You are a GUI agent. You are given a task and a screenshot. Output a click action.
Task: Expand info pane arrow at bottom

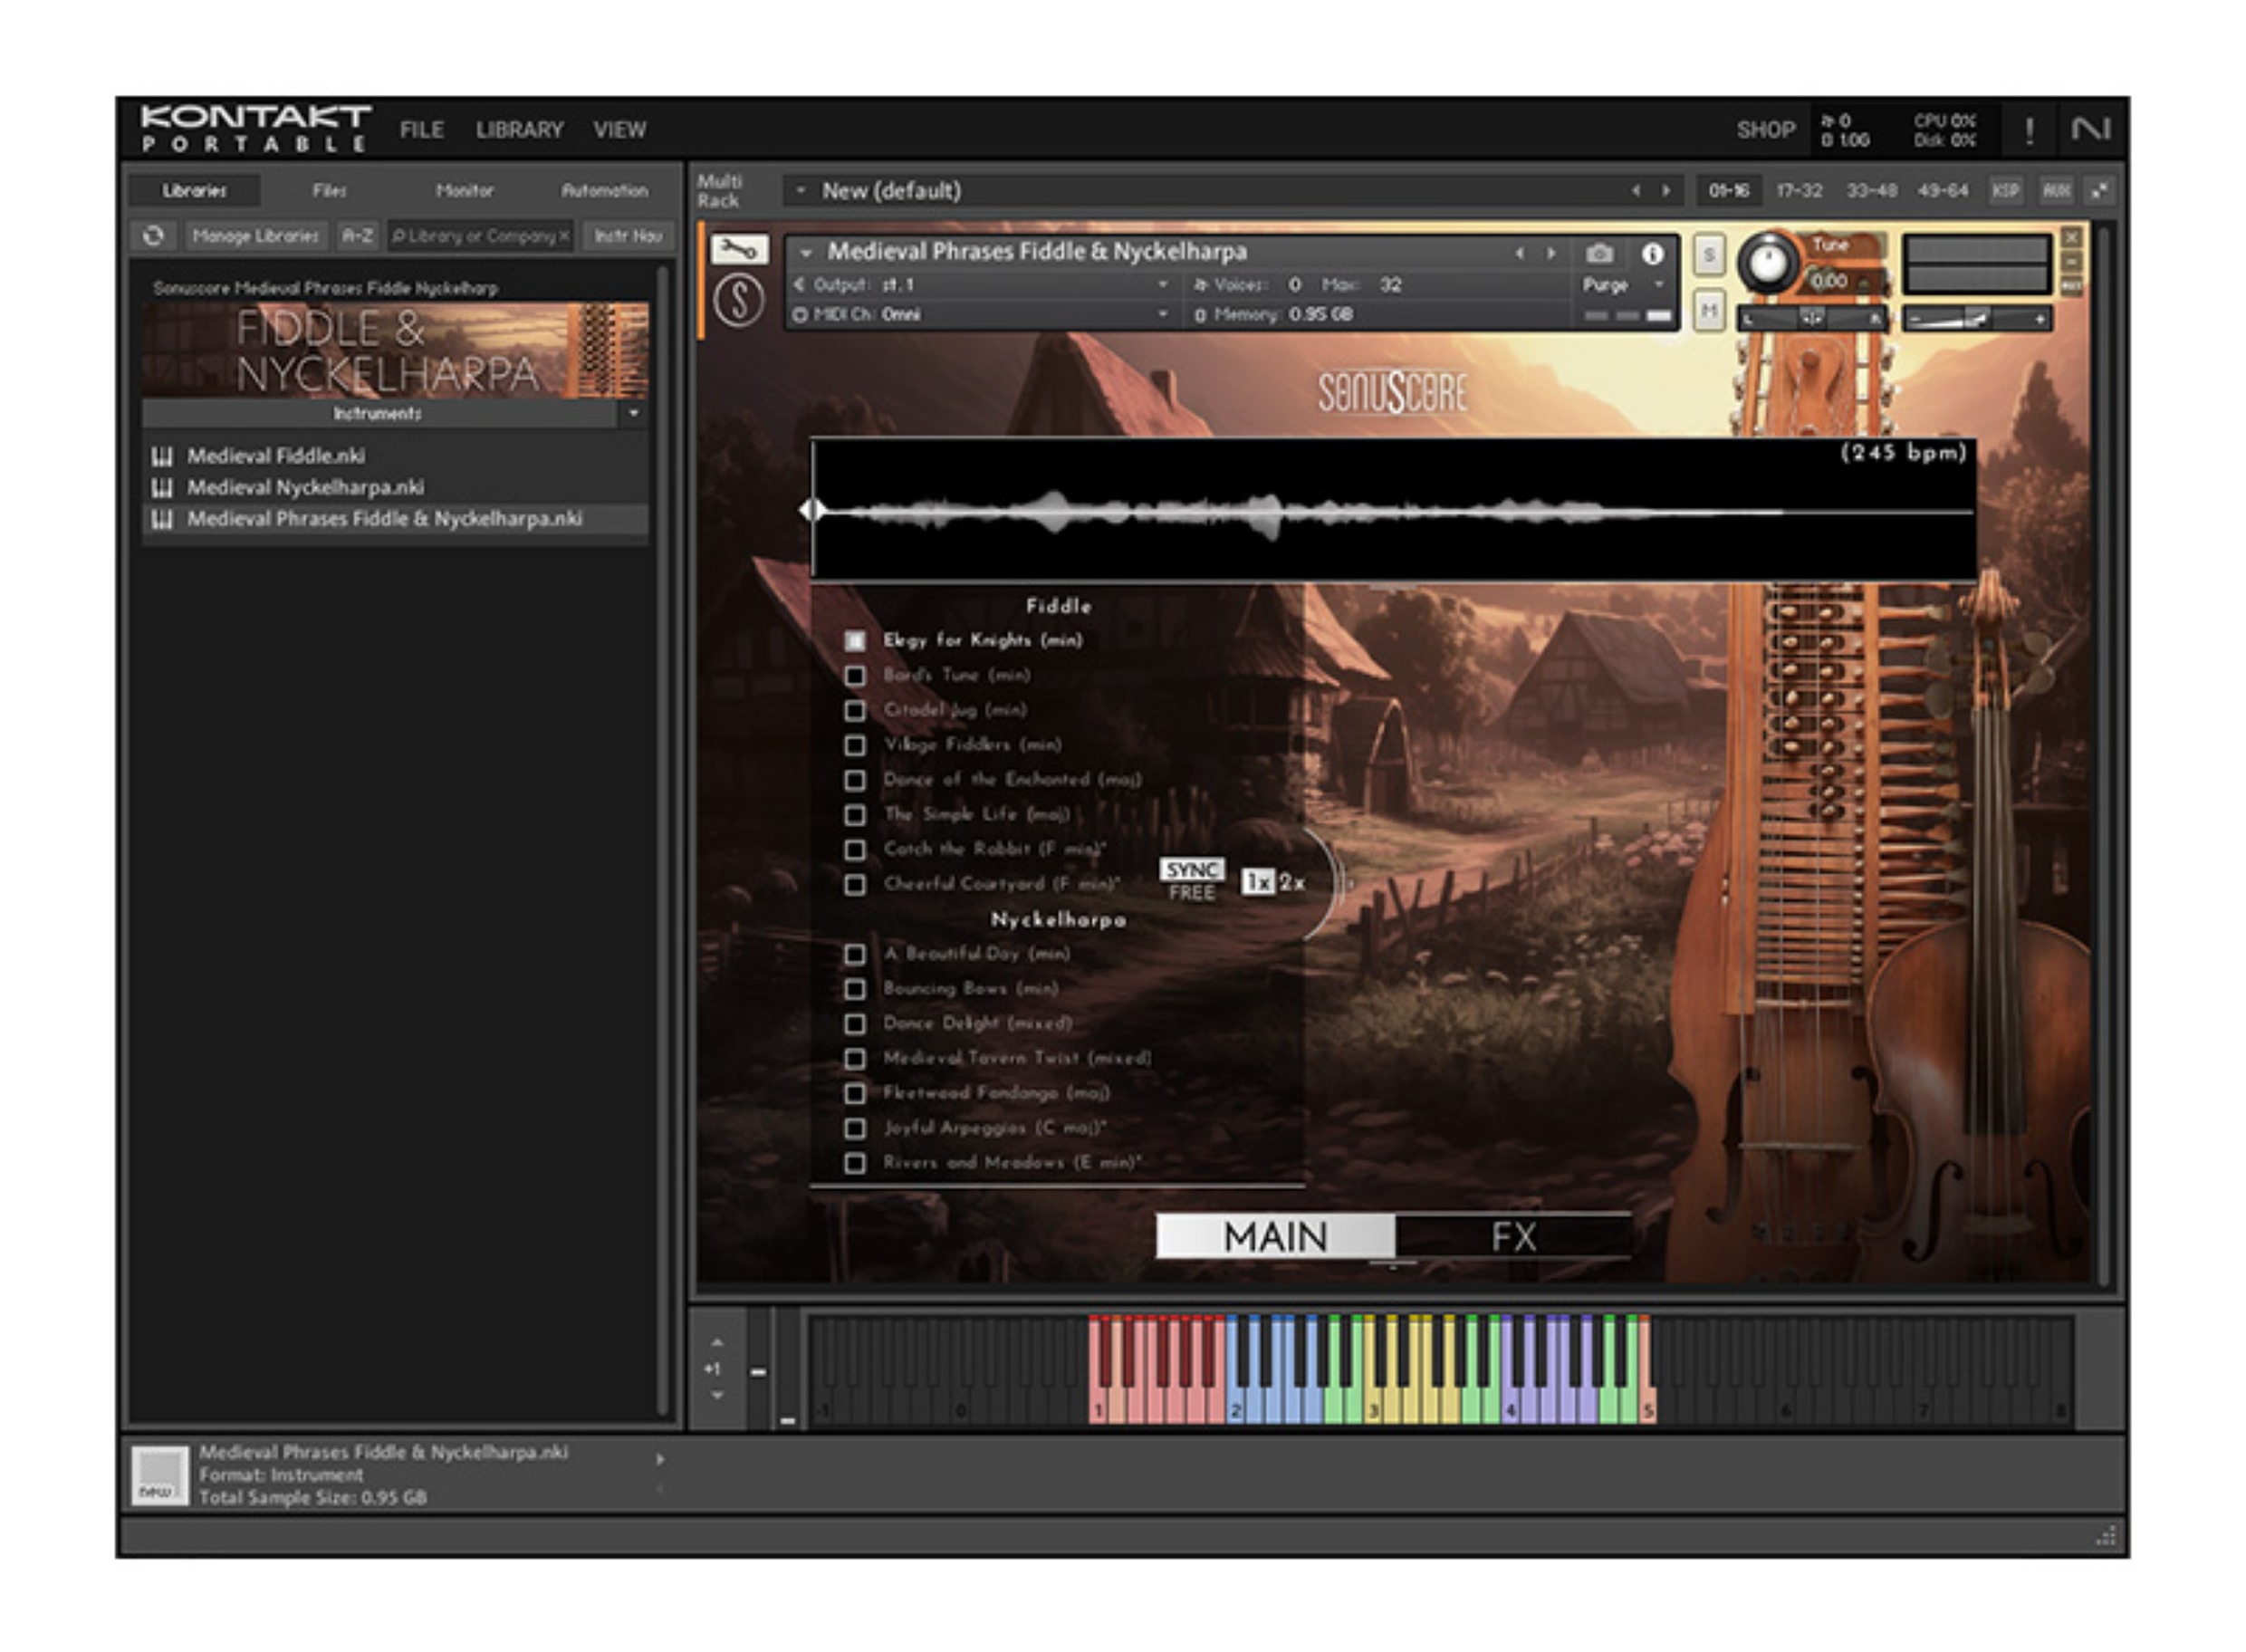click(660, 1460)
